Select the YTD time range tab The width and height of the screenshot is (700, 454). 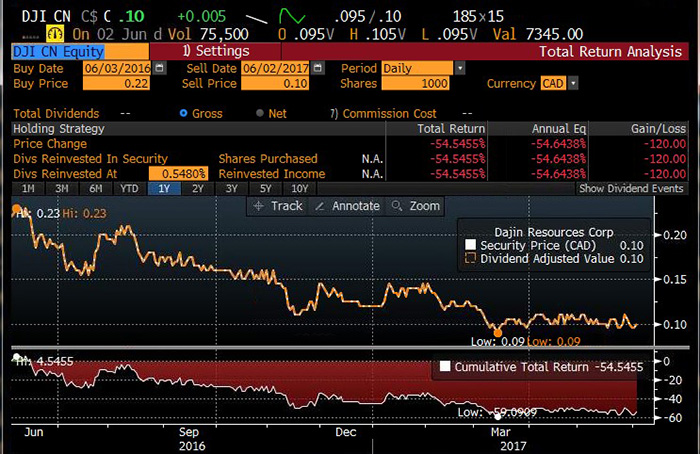pyautogui.click(x=129, y=188)
